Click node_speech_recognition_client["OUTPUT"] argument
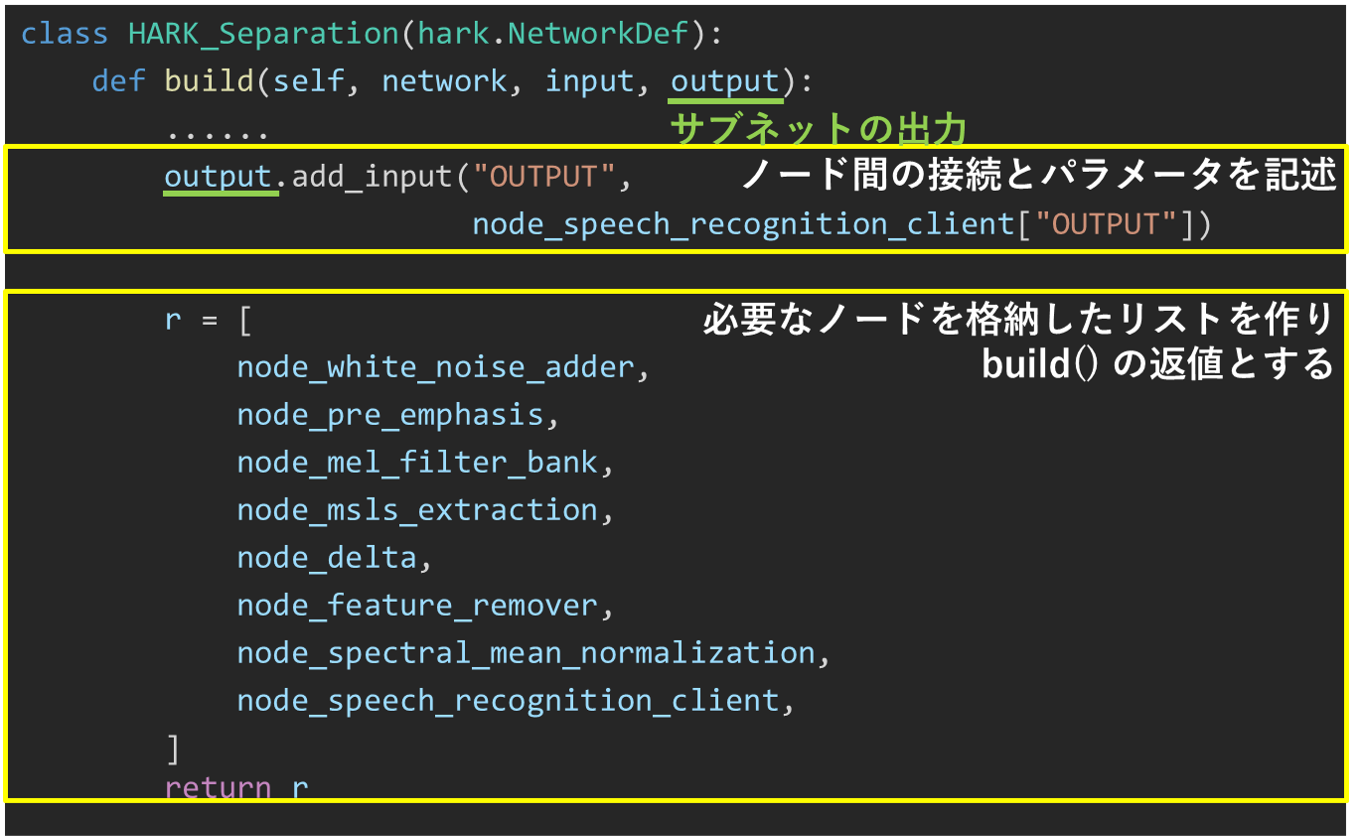Image resolution: width=1361 pixels, height=836 pixels. (x=840, y=224)
